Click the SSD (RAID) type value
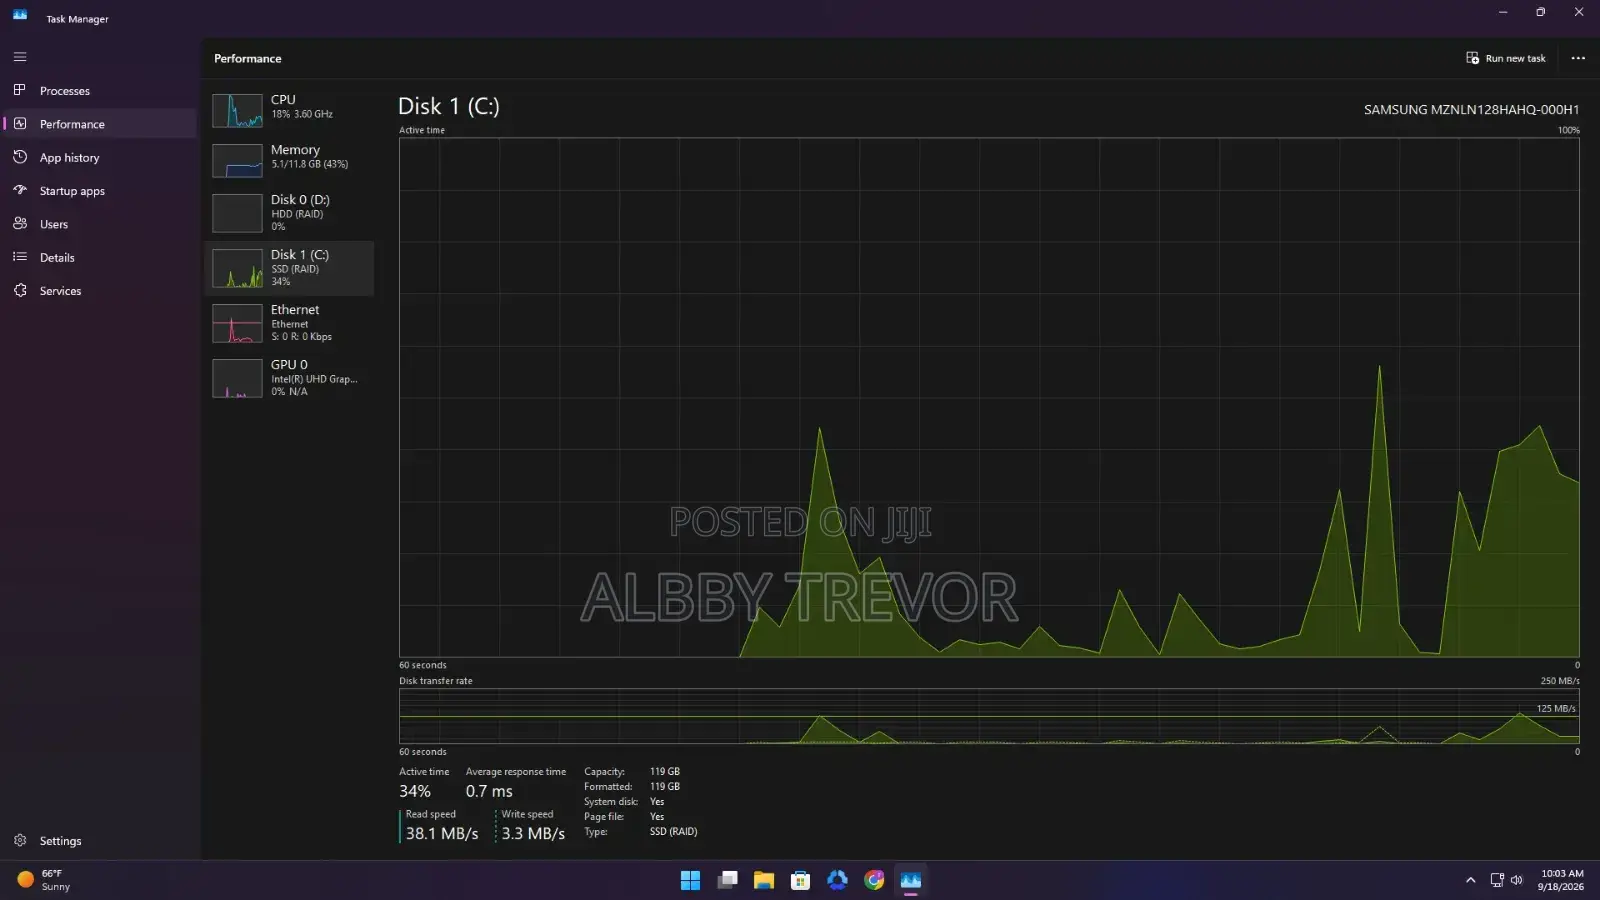 [673, 832]
